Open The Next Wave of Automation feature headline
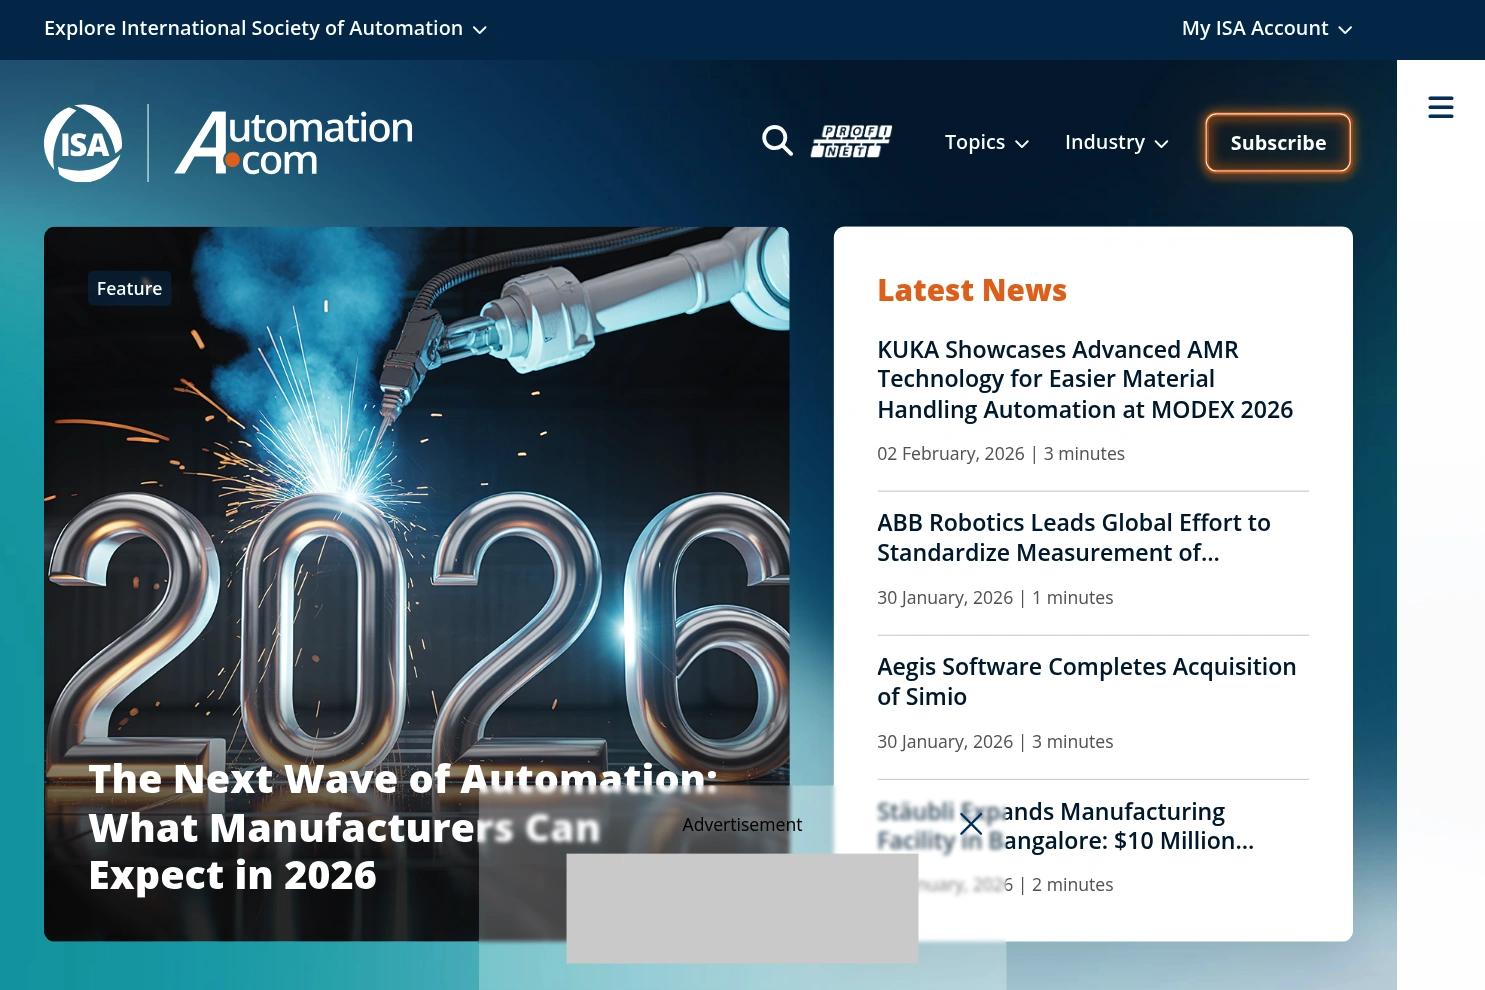The image size is (1485, 990). [x=403, y=827]
